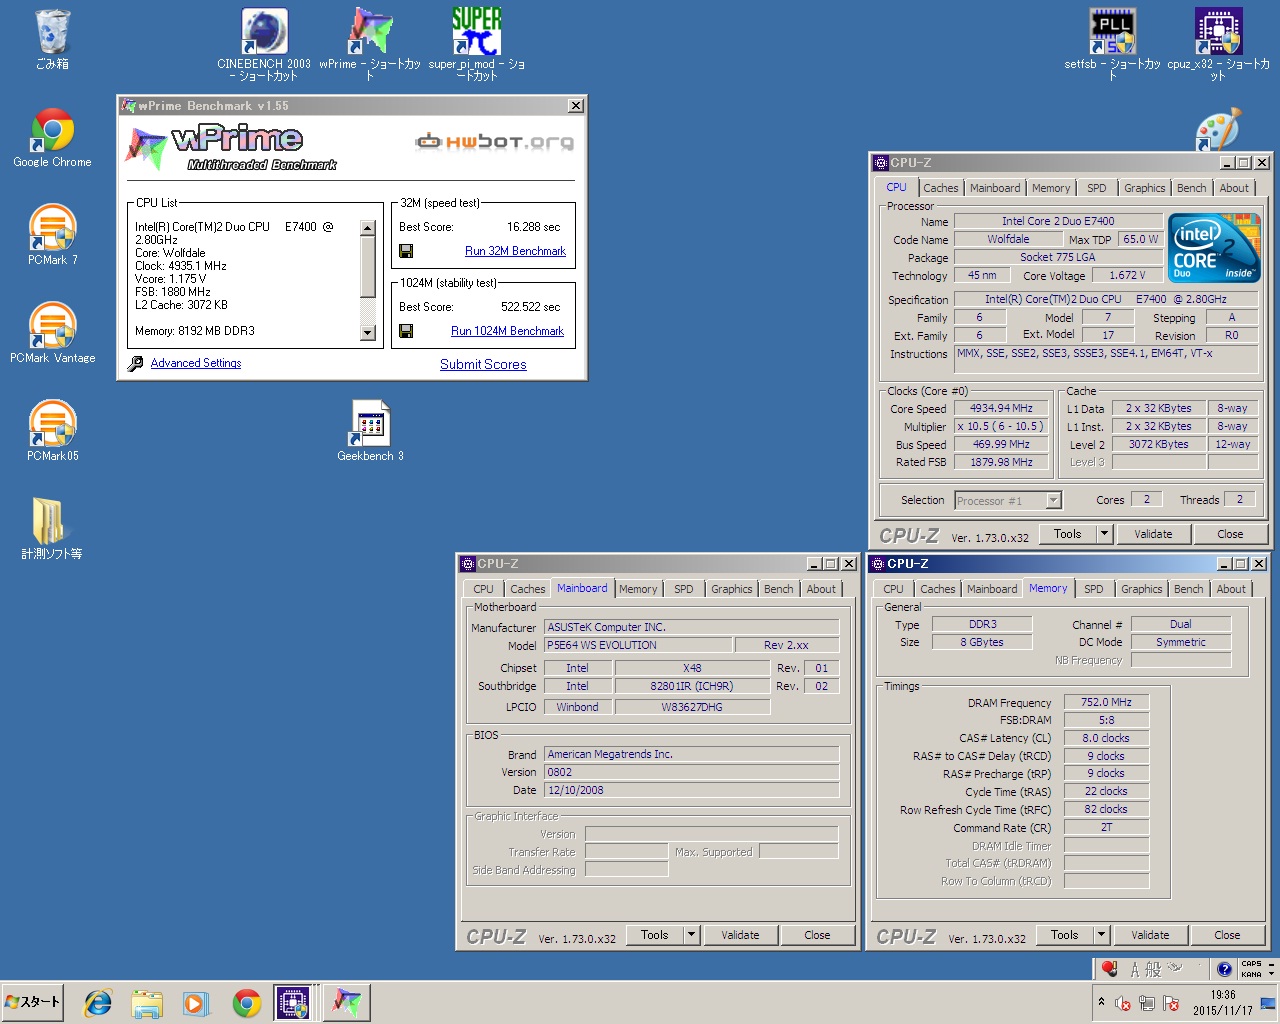1280x1024 pixels.
Task: Click Tools button in top CPU-Z window
Action: point(1067,534)
